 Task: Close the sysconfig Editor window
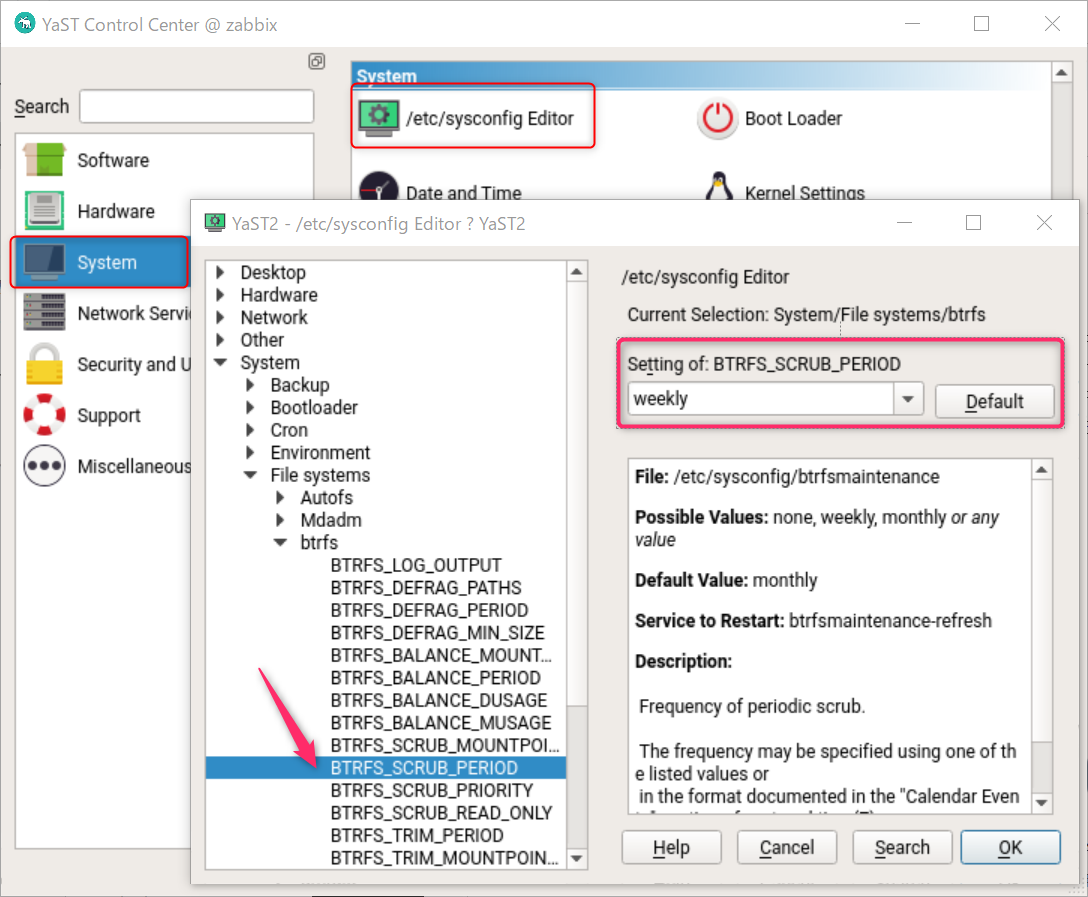click(x=1044, y=223)
